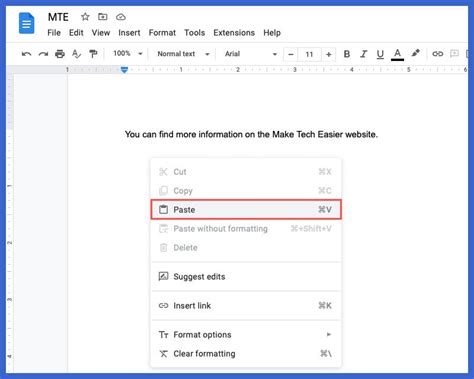Open the File menu

(54, 33)
